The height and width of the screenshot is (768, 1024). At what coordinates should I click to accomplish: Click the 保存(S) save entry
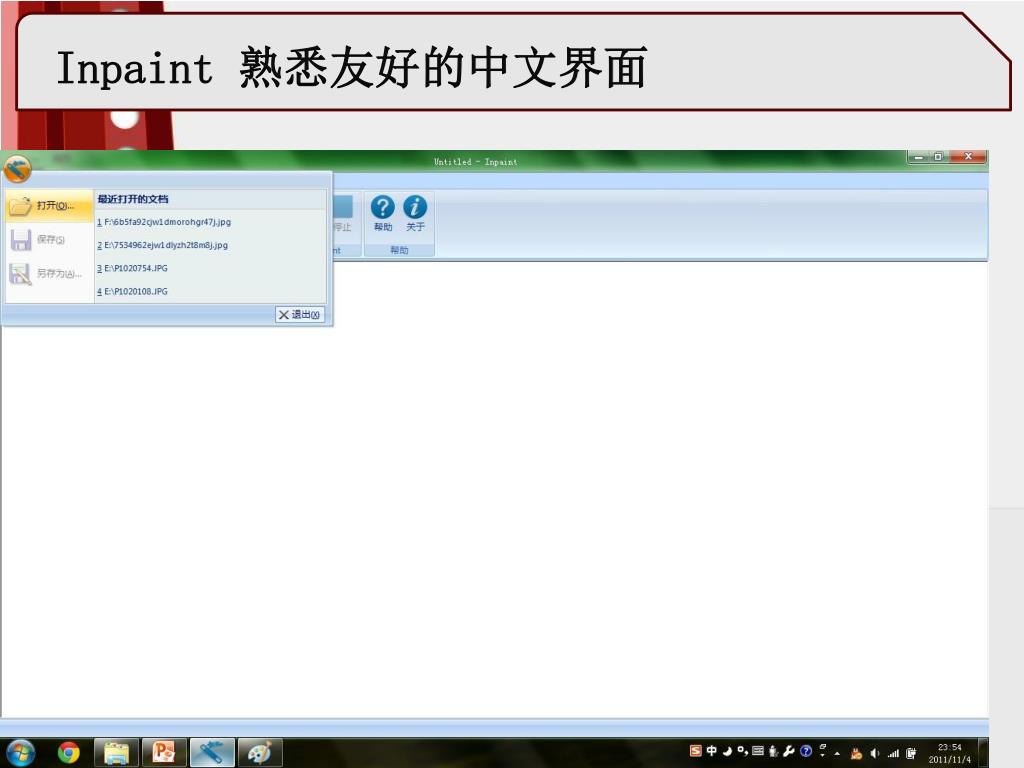pyautogui.click(x=50, y=240)
